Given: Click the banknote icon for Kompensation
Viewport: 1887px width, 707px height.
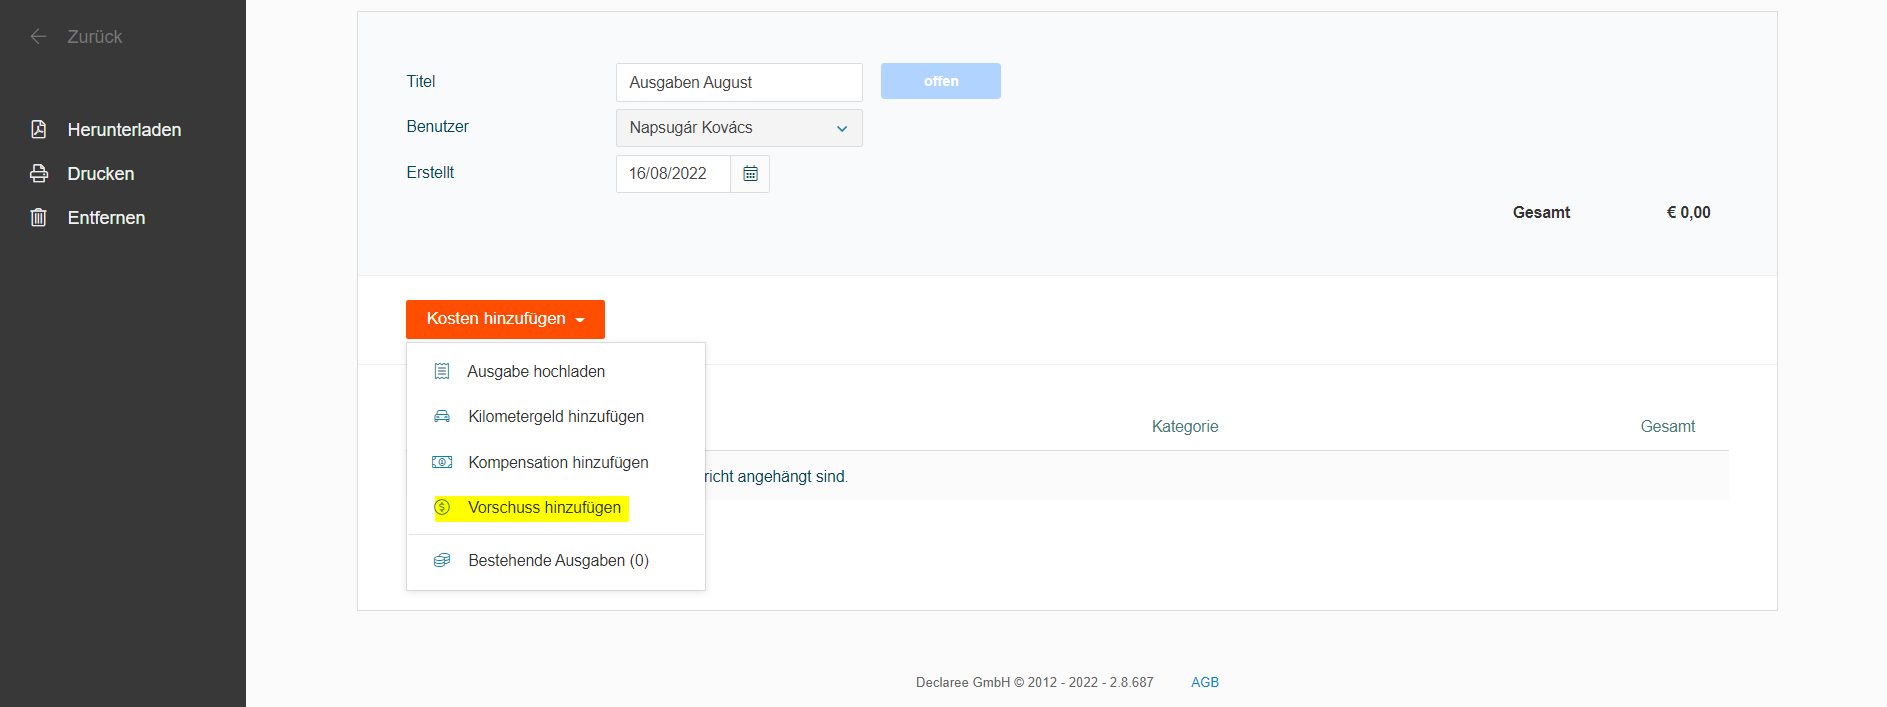Looking at the screenshot, I should point(442,462).
